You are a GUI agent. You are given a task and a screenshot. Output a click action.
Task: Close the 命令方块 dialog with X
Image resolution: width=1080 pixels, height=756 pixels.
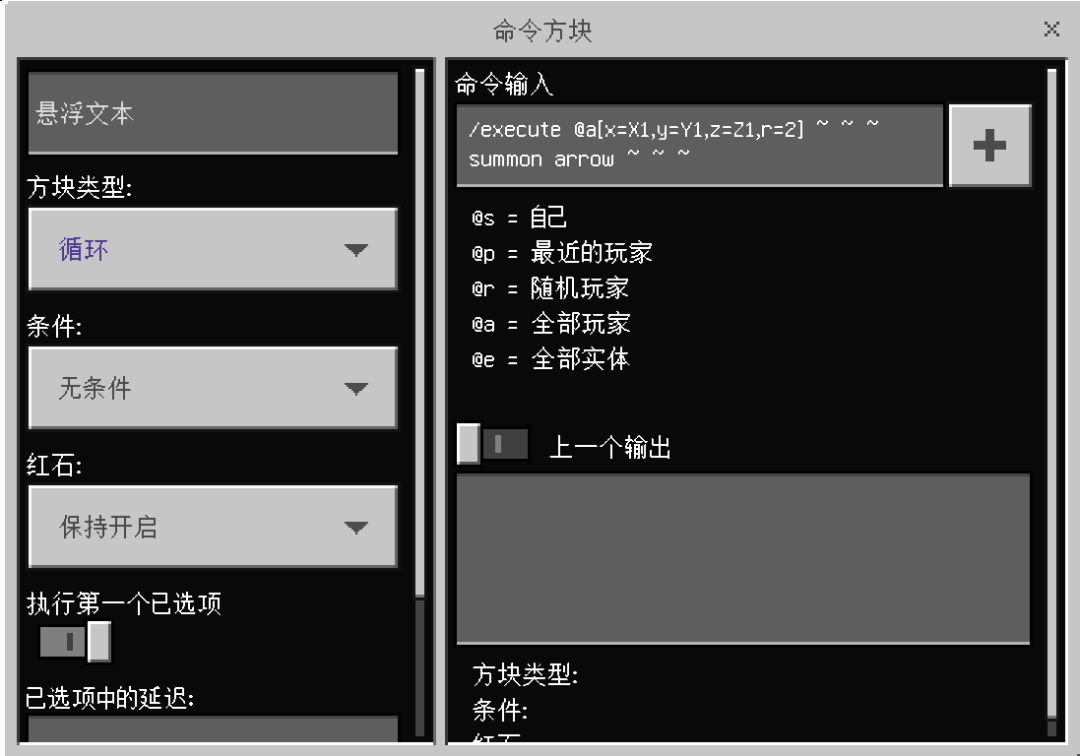click(1051, 29)
